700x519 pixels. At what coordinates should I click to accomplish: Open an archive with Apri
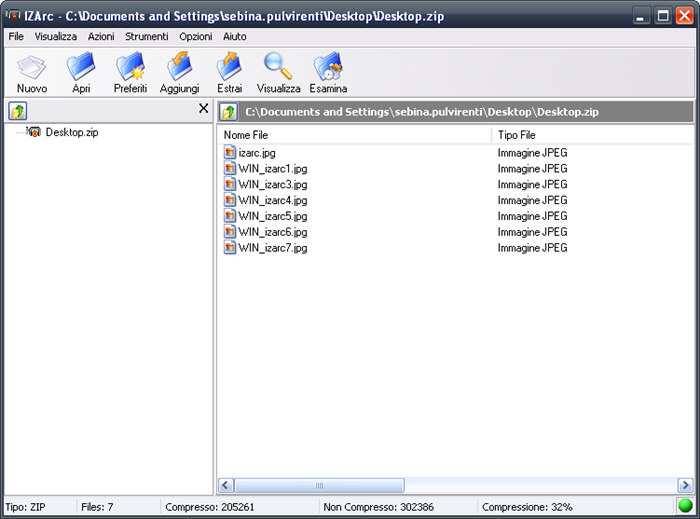click(x=81, y=66)
